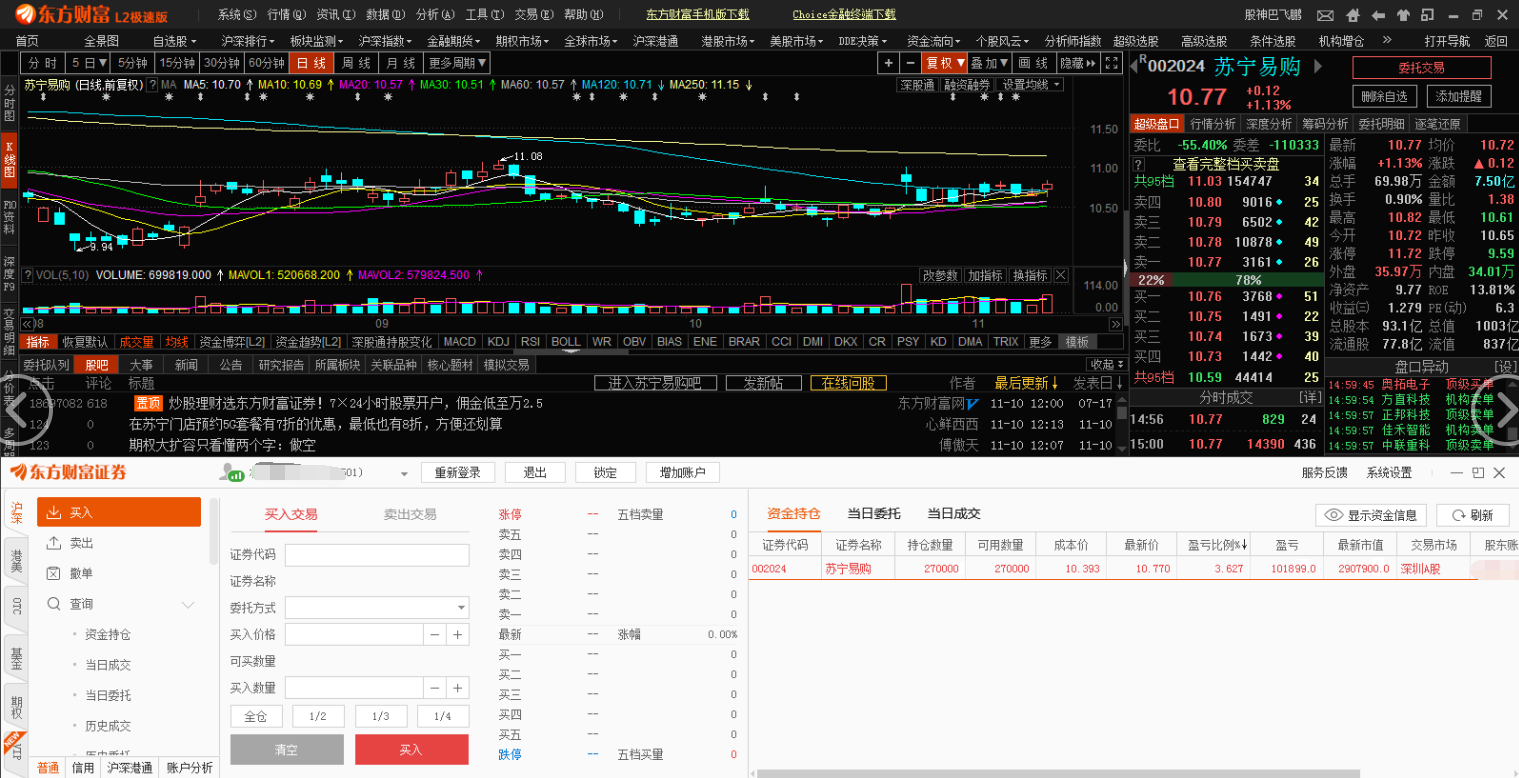Zoom in chart with plus button
Viewport: 1519px width, 778px height.
887,63
